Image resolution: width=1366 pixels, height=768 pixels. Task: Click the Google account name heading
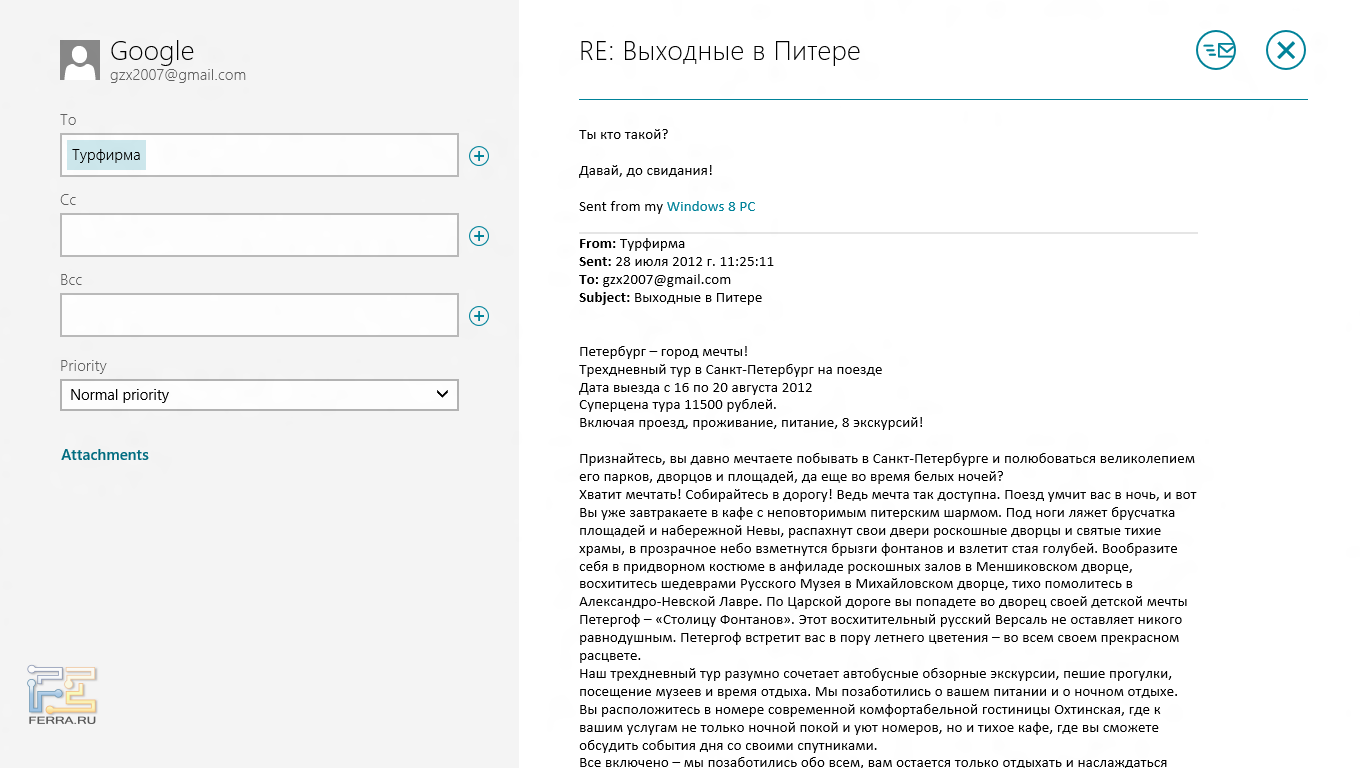coord(152,51)
